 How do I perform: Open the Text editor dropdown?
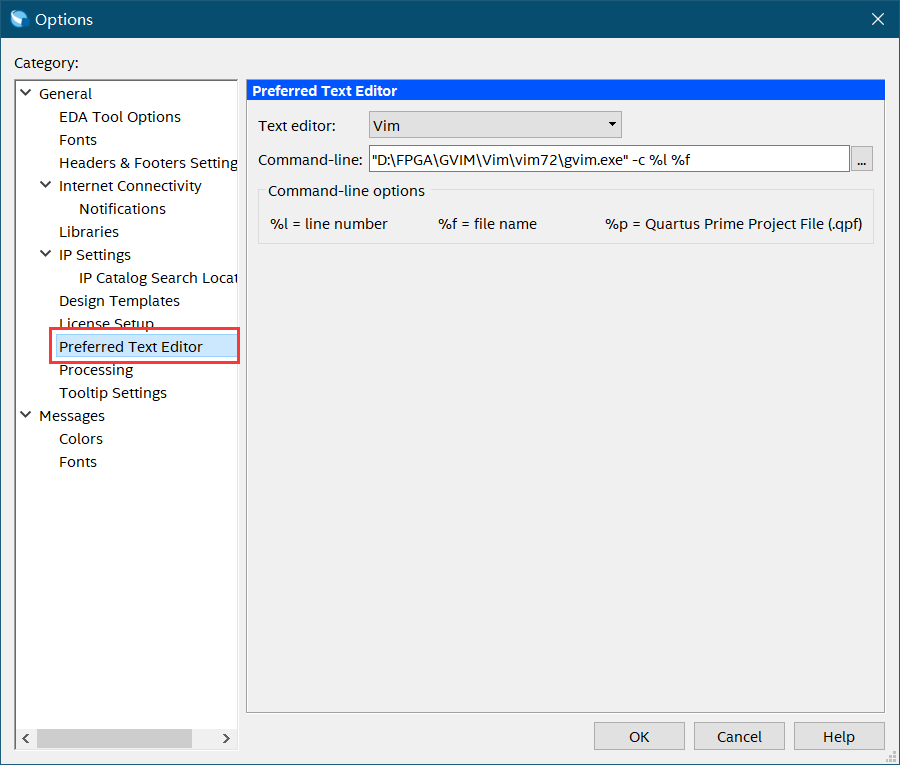point(495,125)
